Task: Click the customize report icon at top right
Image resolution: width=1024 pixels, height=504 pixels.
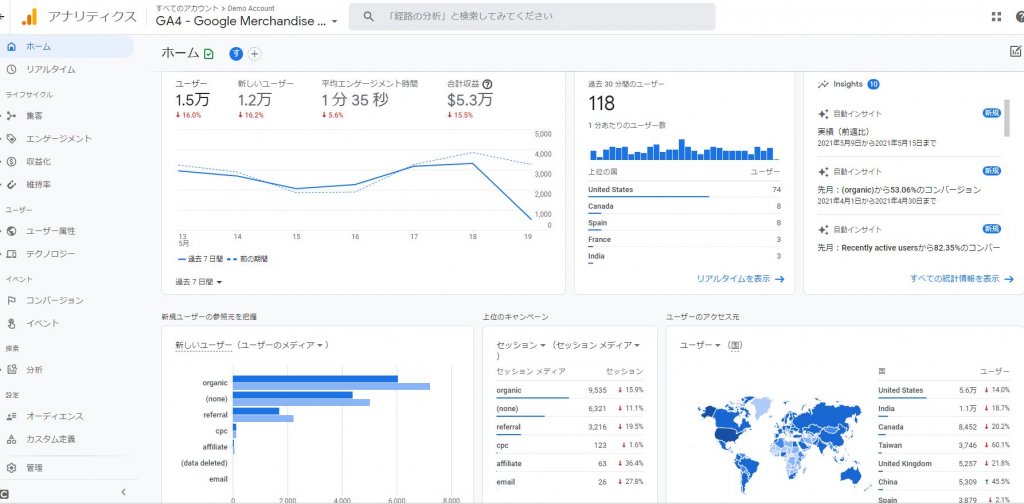Action: coord(1016,51)
